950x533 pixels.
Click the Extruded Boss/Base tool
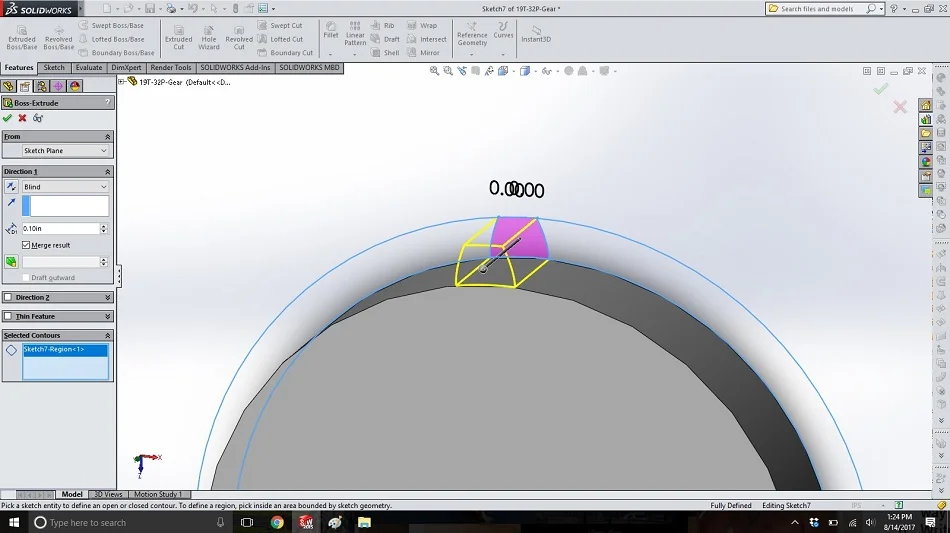click(22, 38)
